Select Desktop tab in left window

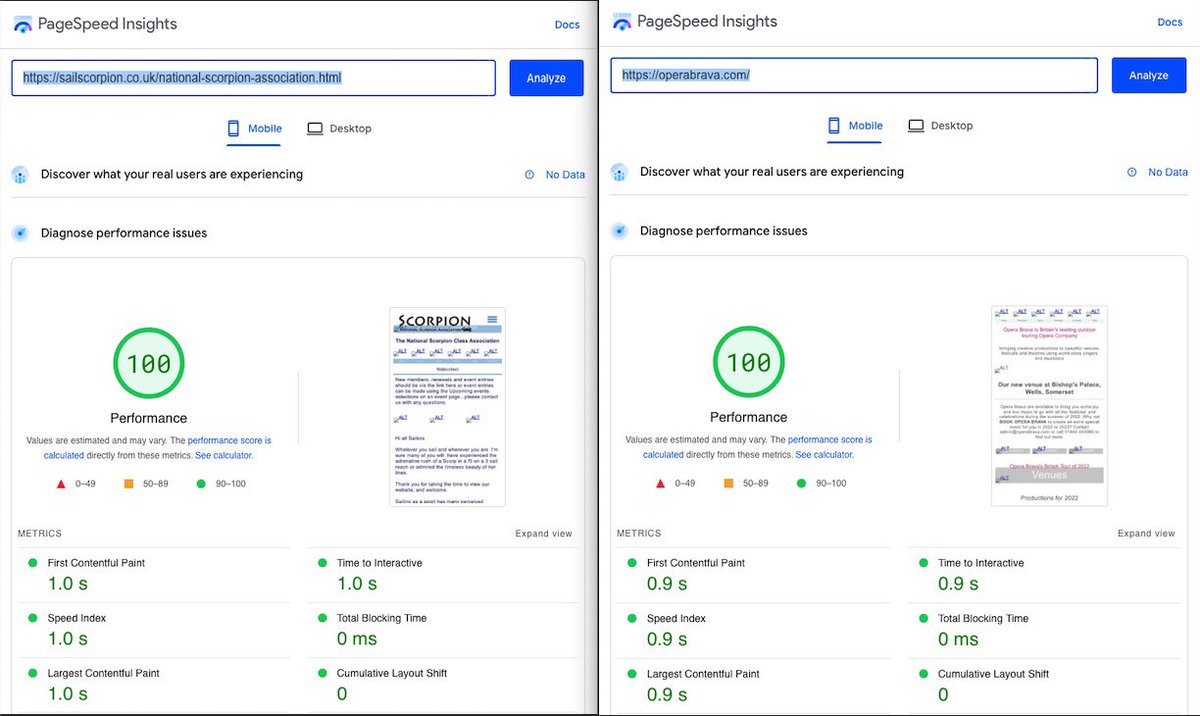click(x=339, y=129)
